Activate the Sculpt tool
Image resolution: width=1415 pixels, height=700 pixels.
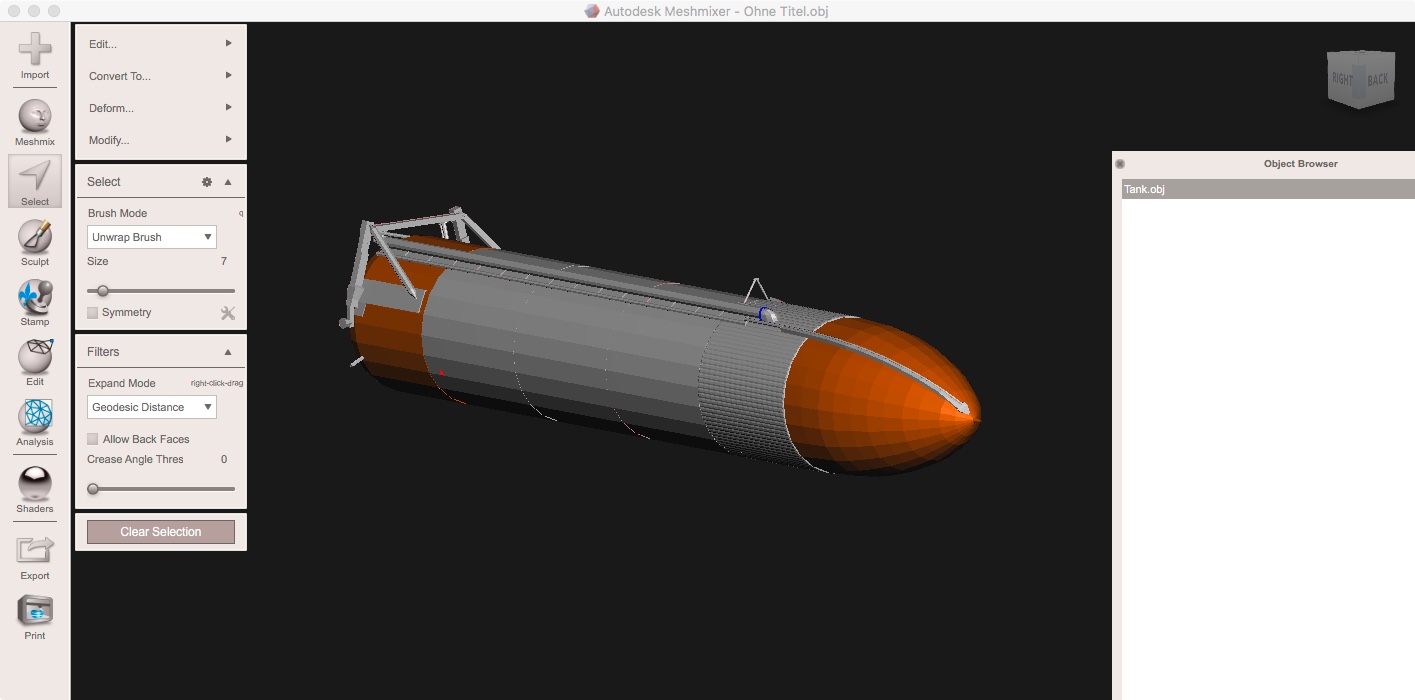point(34,240)
